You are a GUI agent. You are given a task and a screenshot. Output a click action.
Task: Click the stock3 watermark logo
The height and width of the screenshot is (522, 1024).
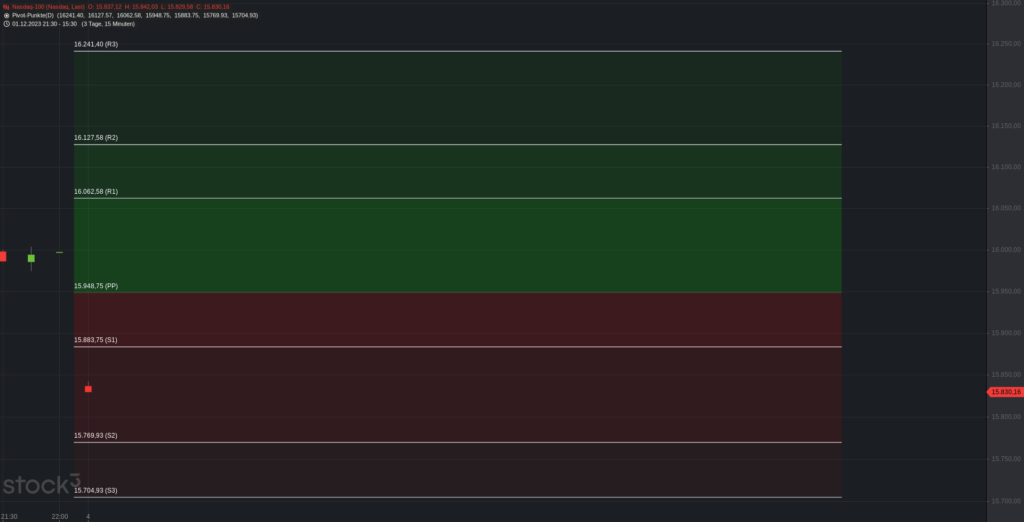tap(41, 484)
